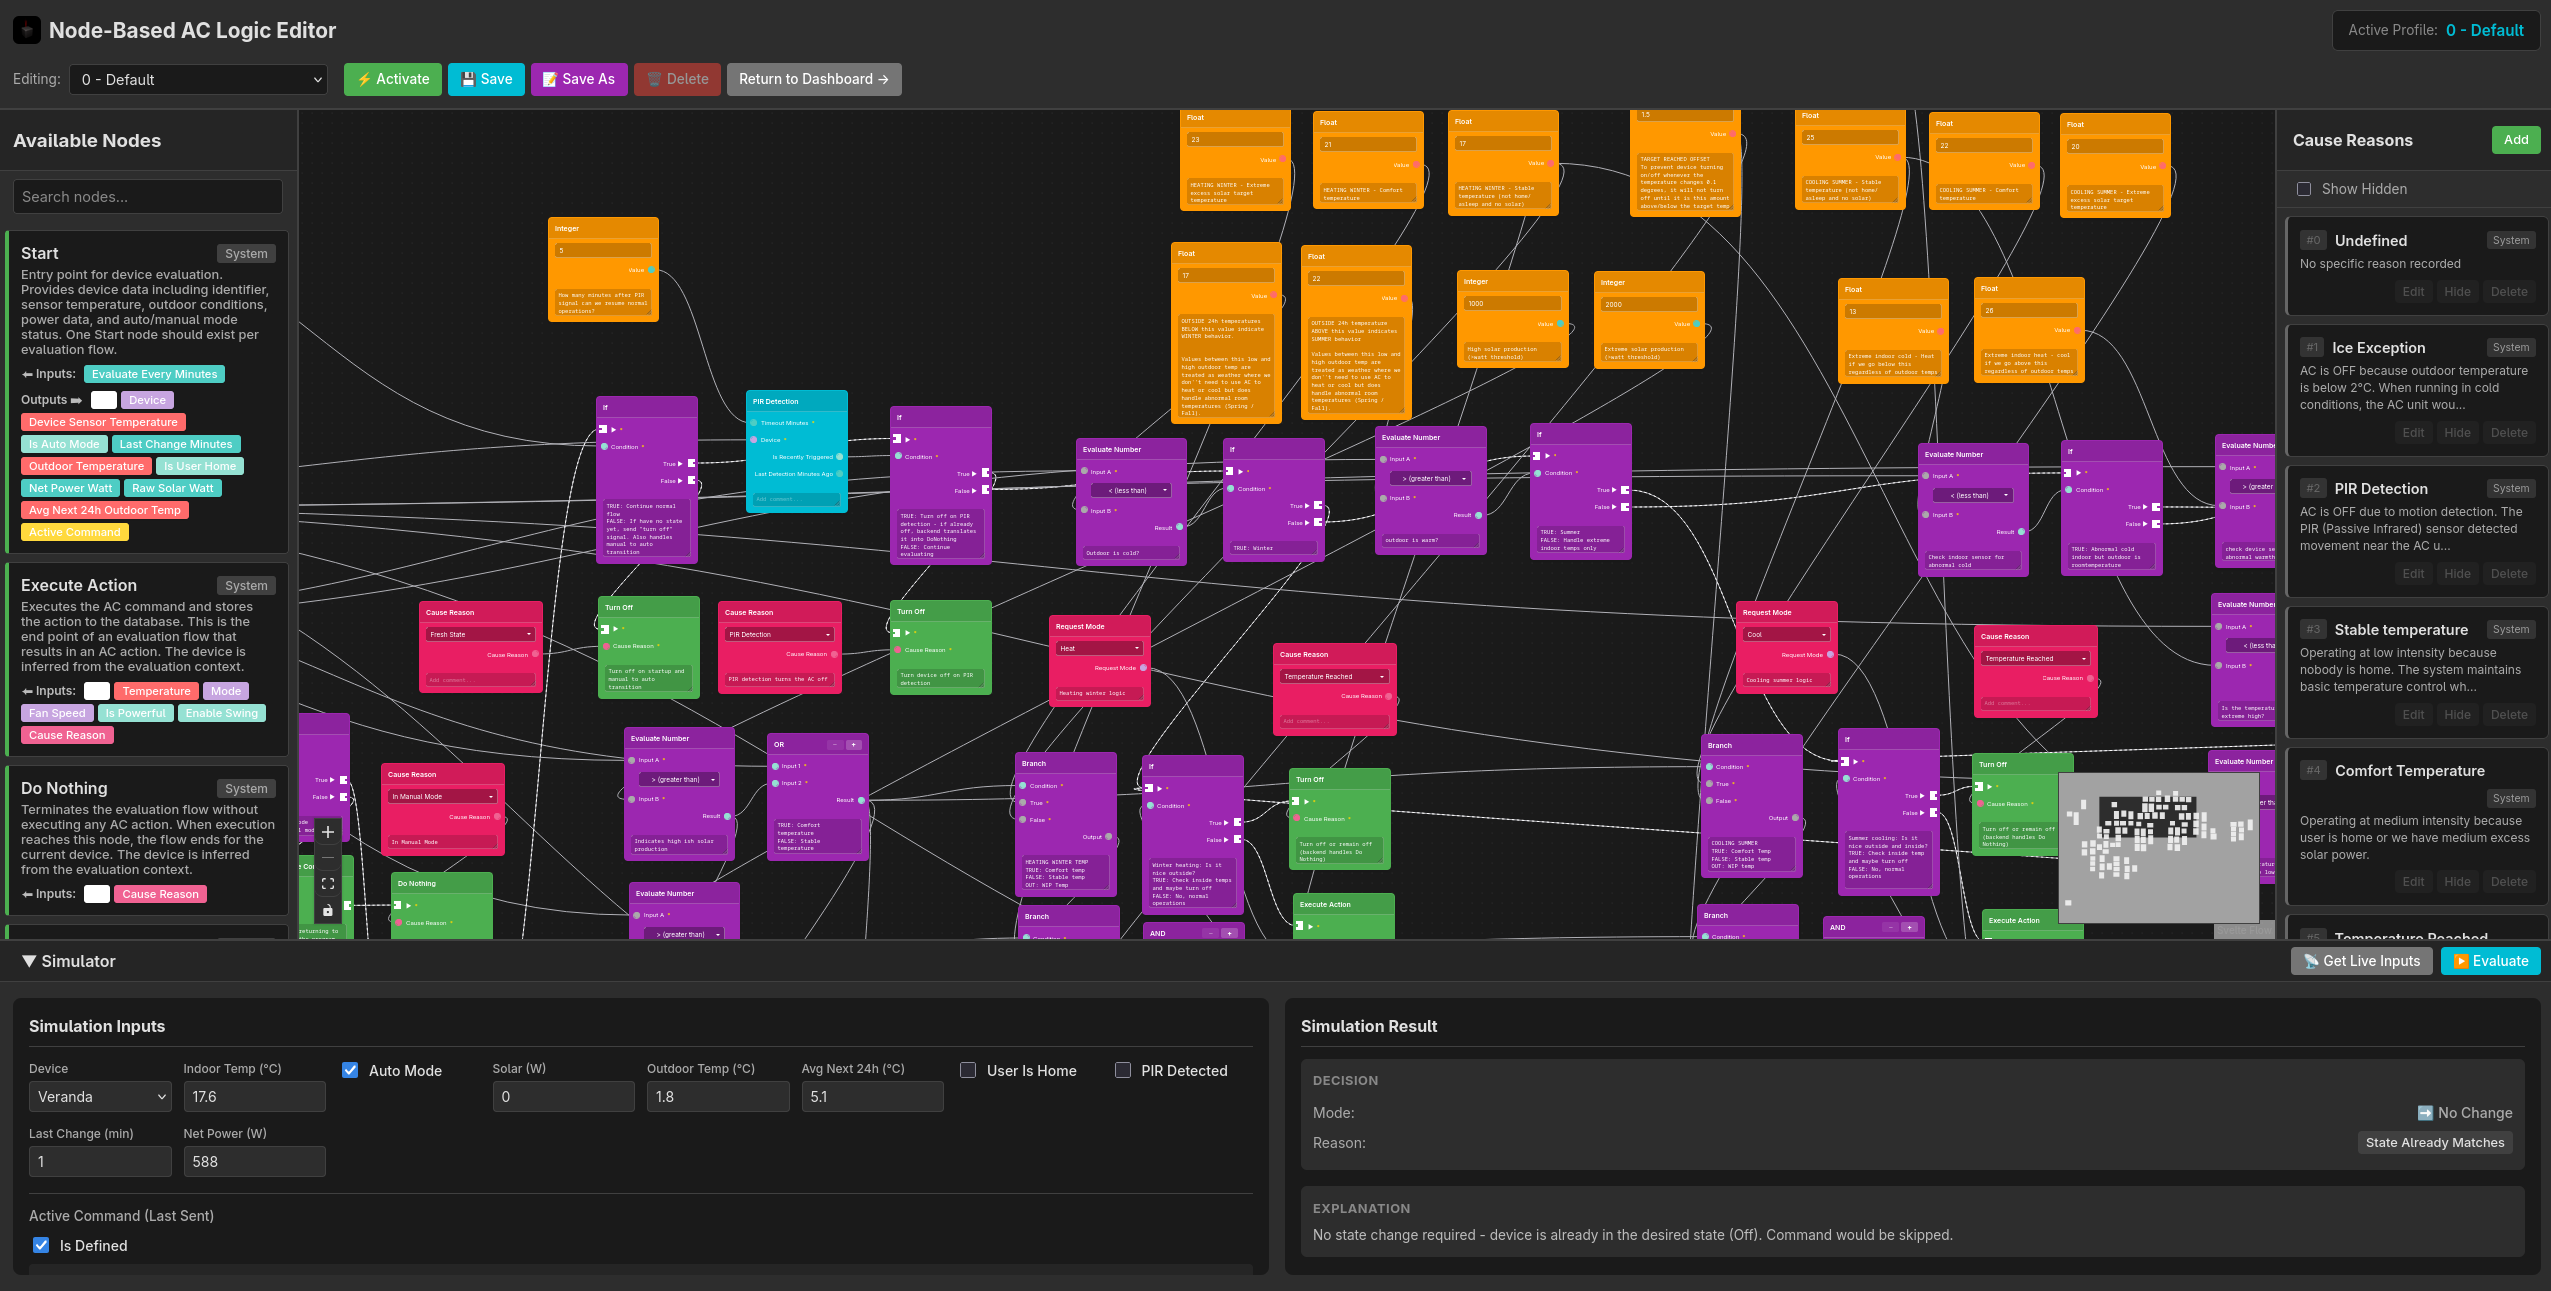This screenshot has width=2551, height=1291.
Task: Hide the Ice Exception cause reason
Action: pyautogui.click(x=2457, y=433)
